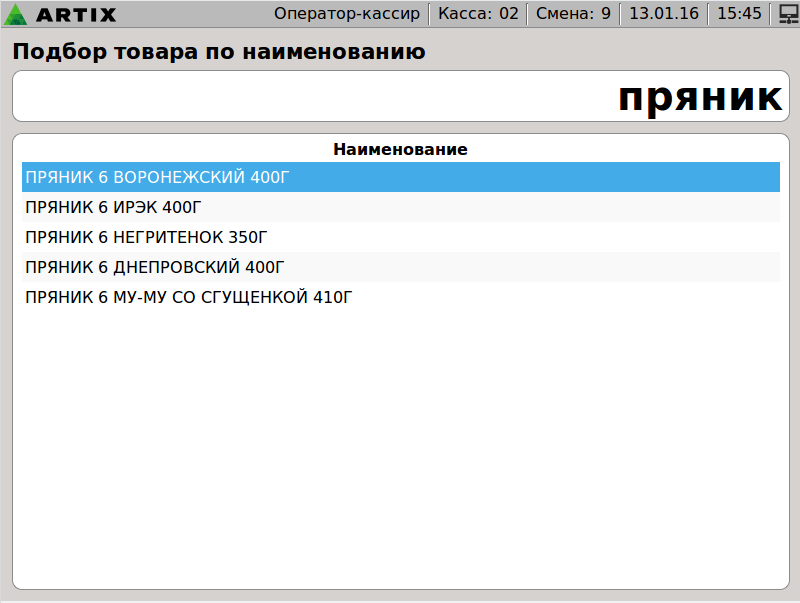
Task: Select the Касса: 02 status field
Action: 479,14
